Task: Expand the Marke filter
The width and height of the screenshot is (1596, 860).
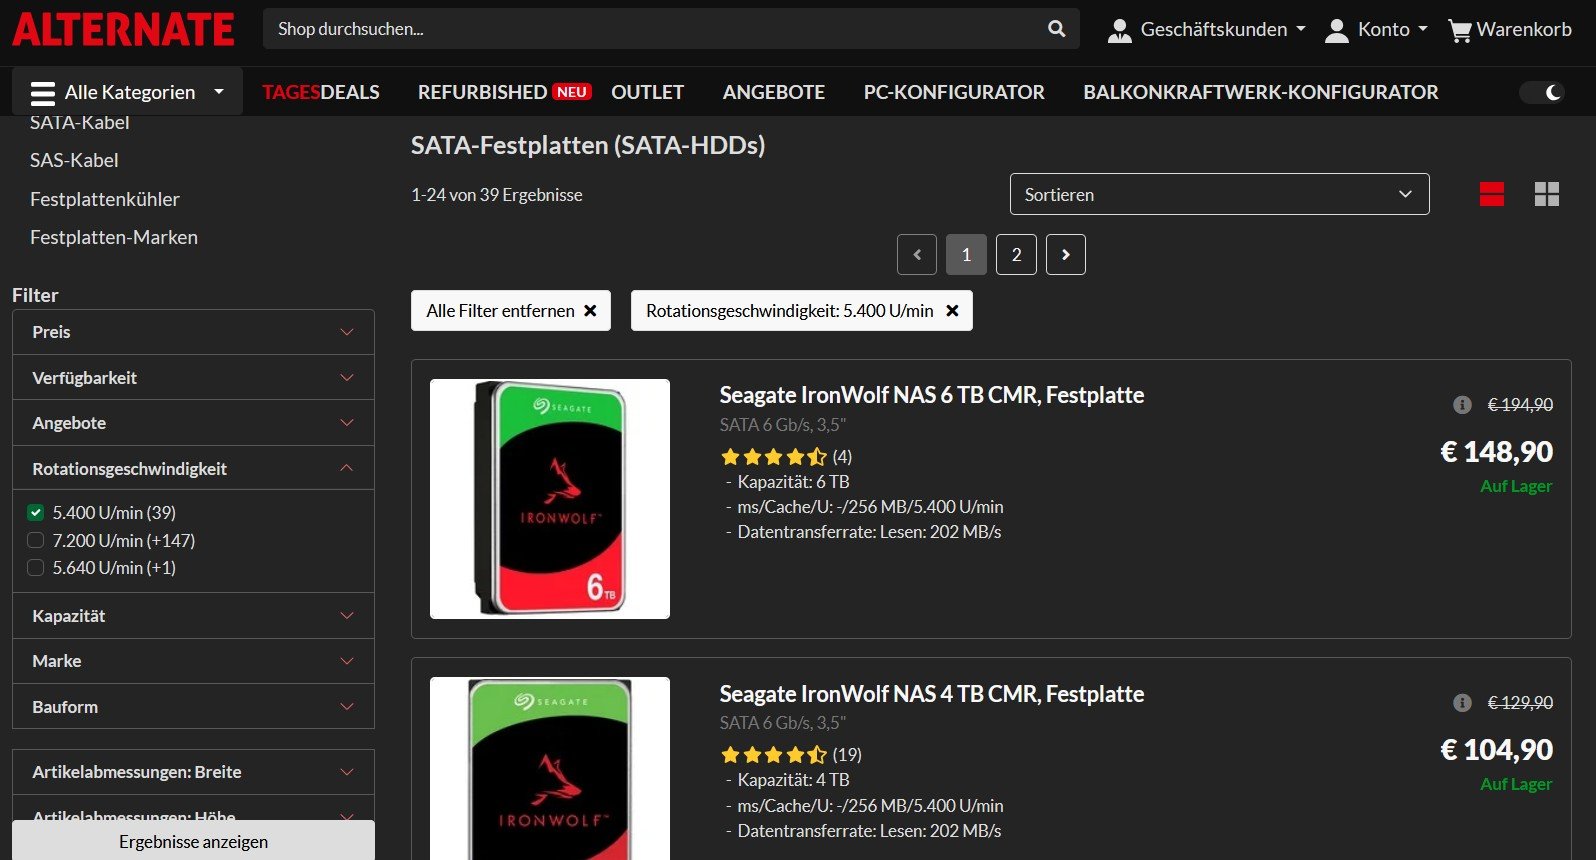Action: pos(193,661)
